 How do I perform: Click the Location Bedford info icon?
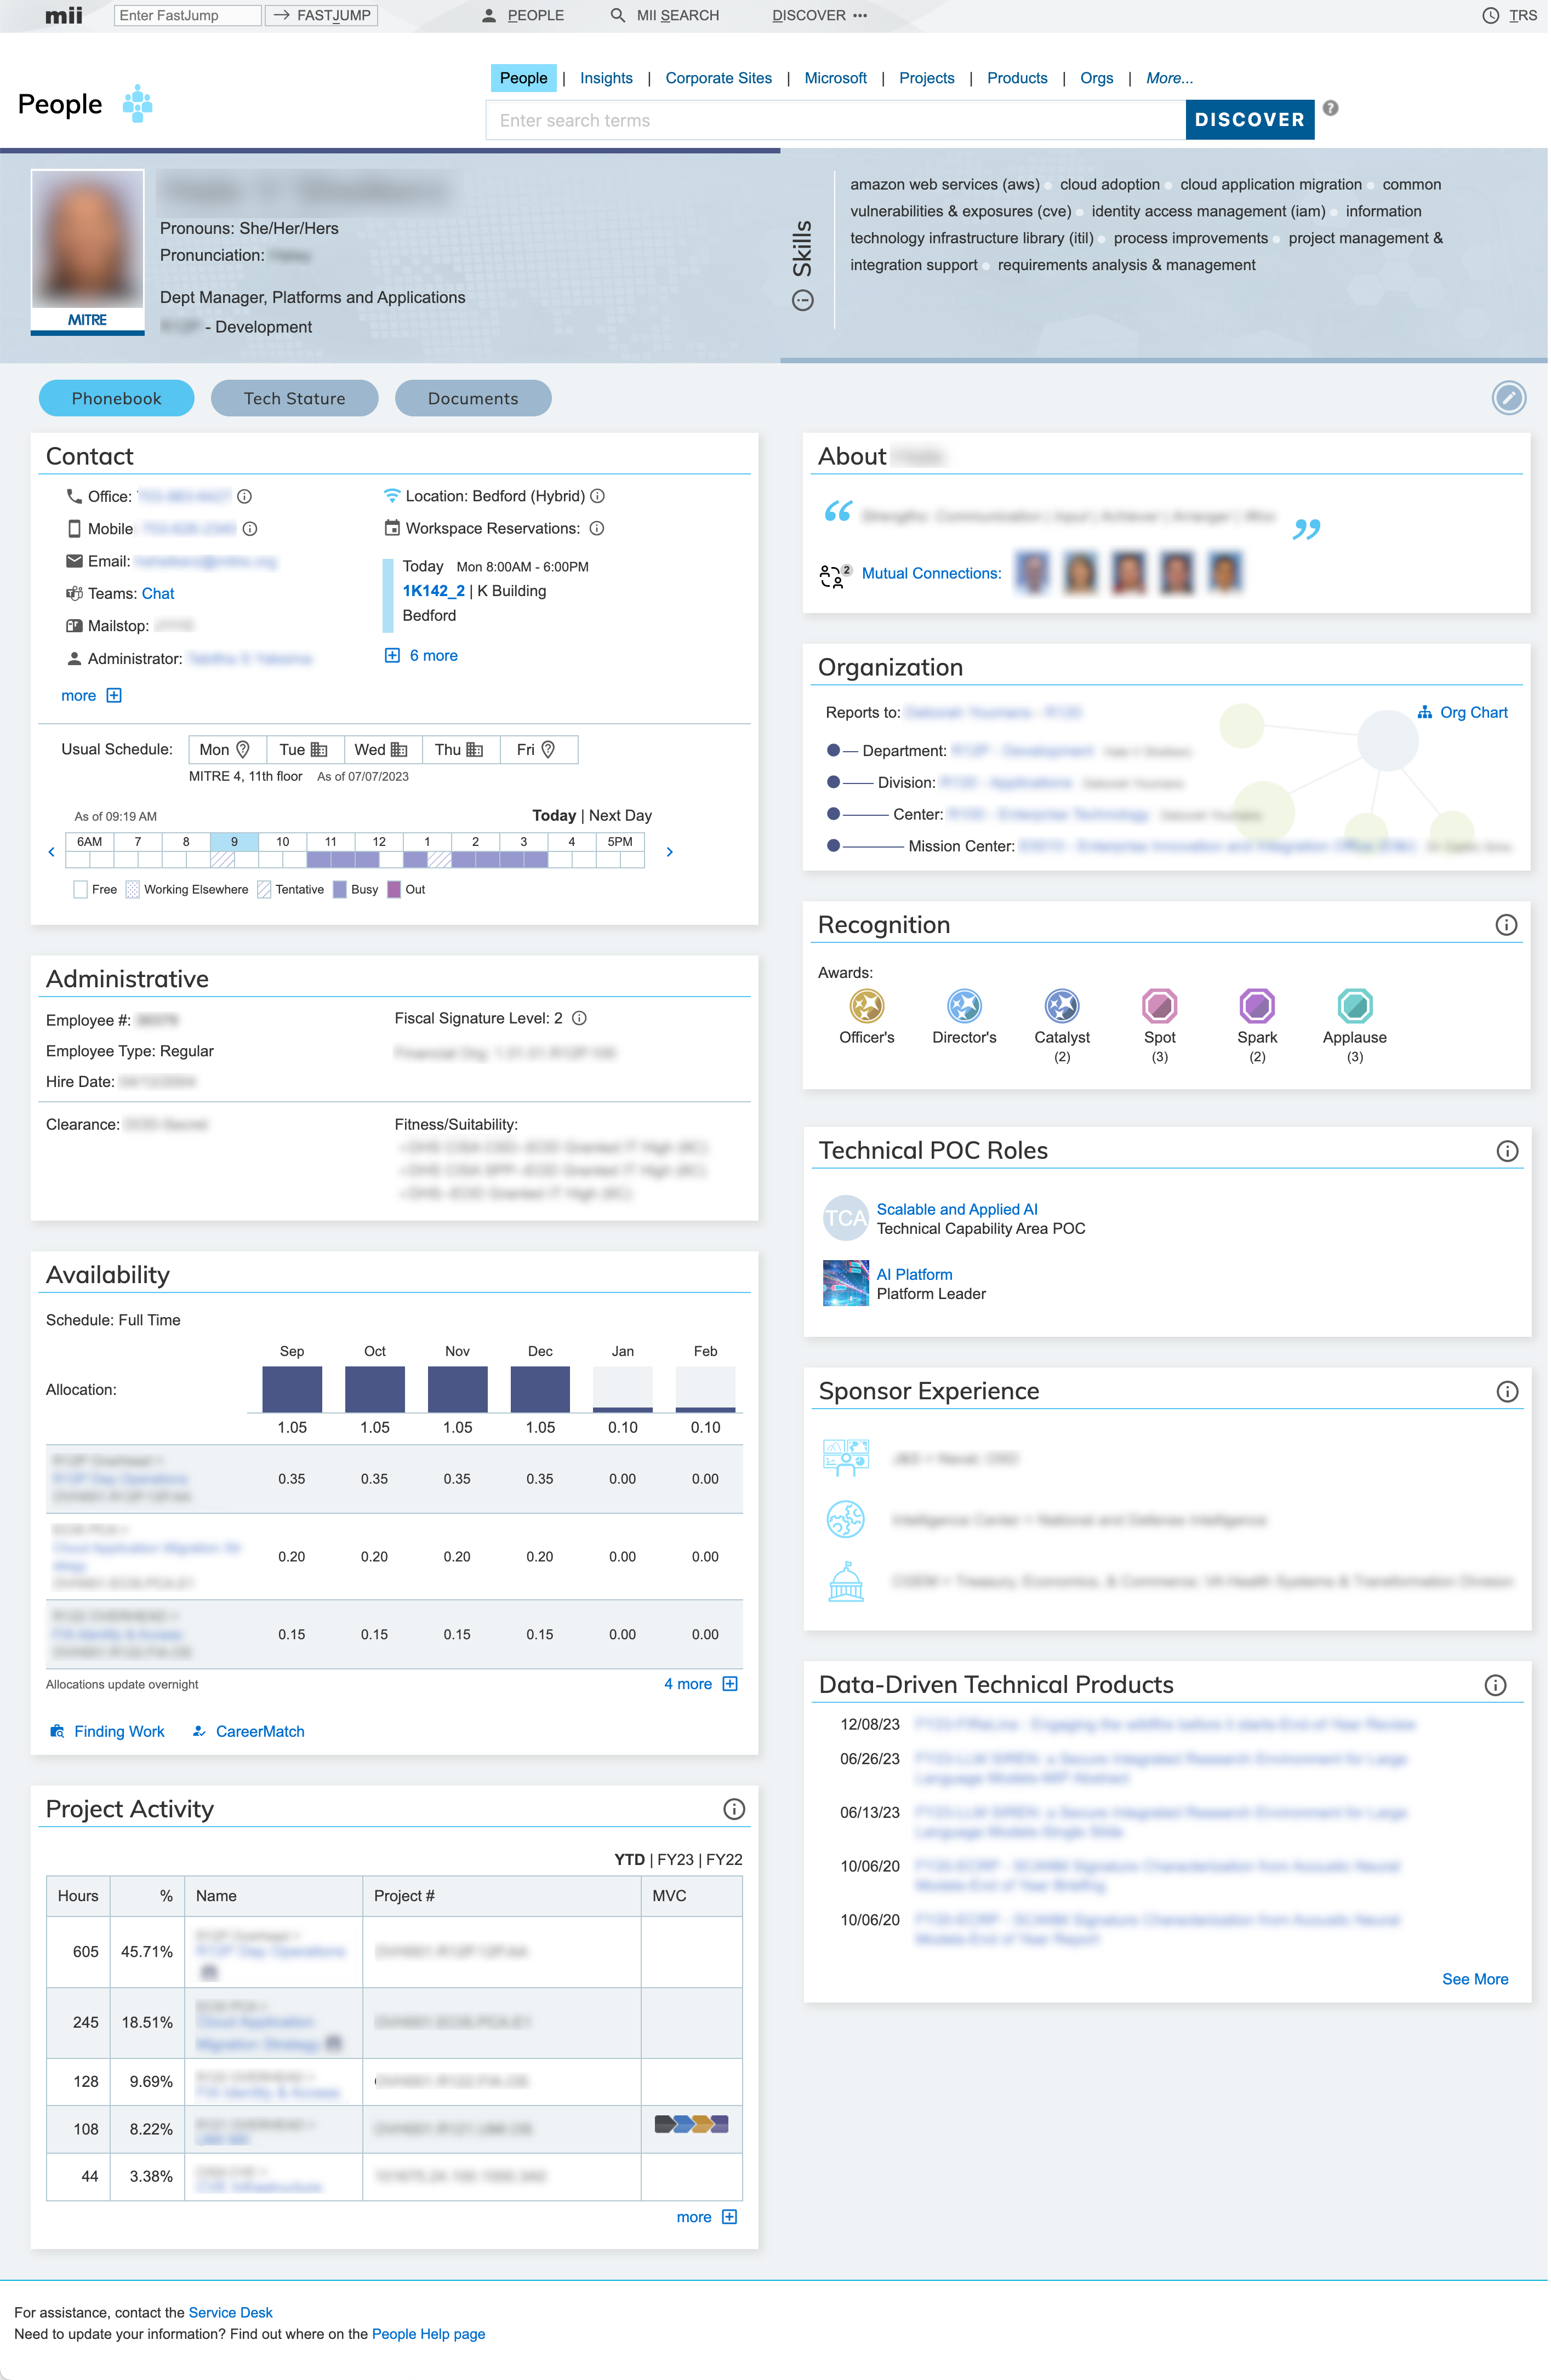tap(597, 496)
